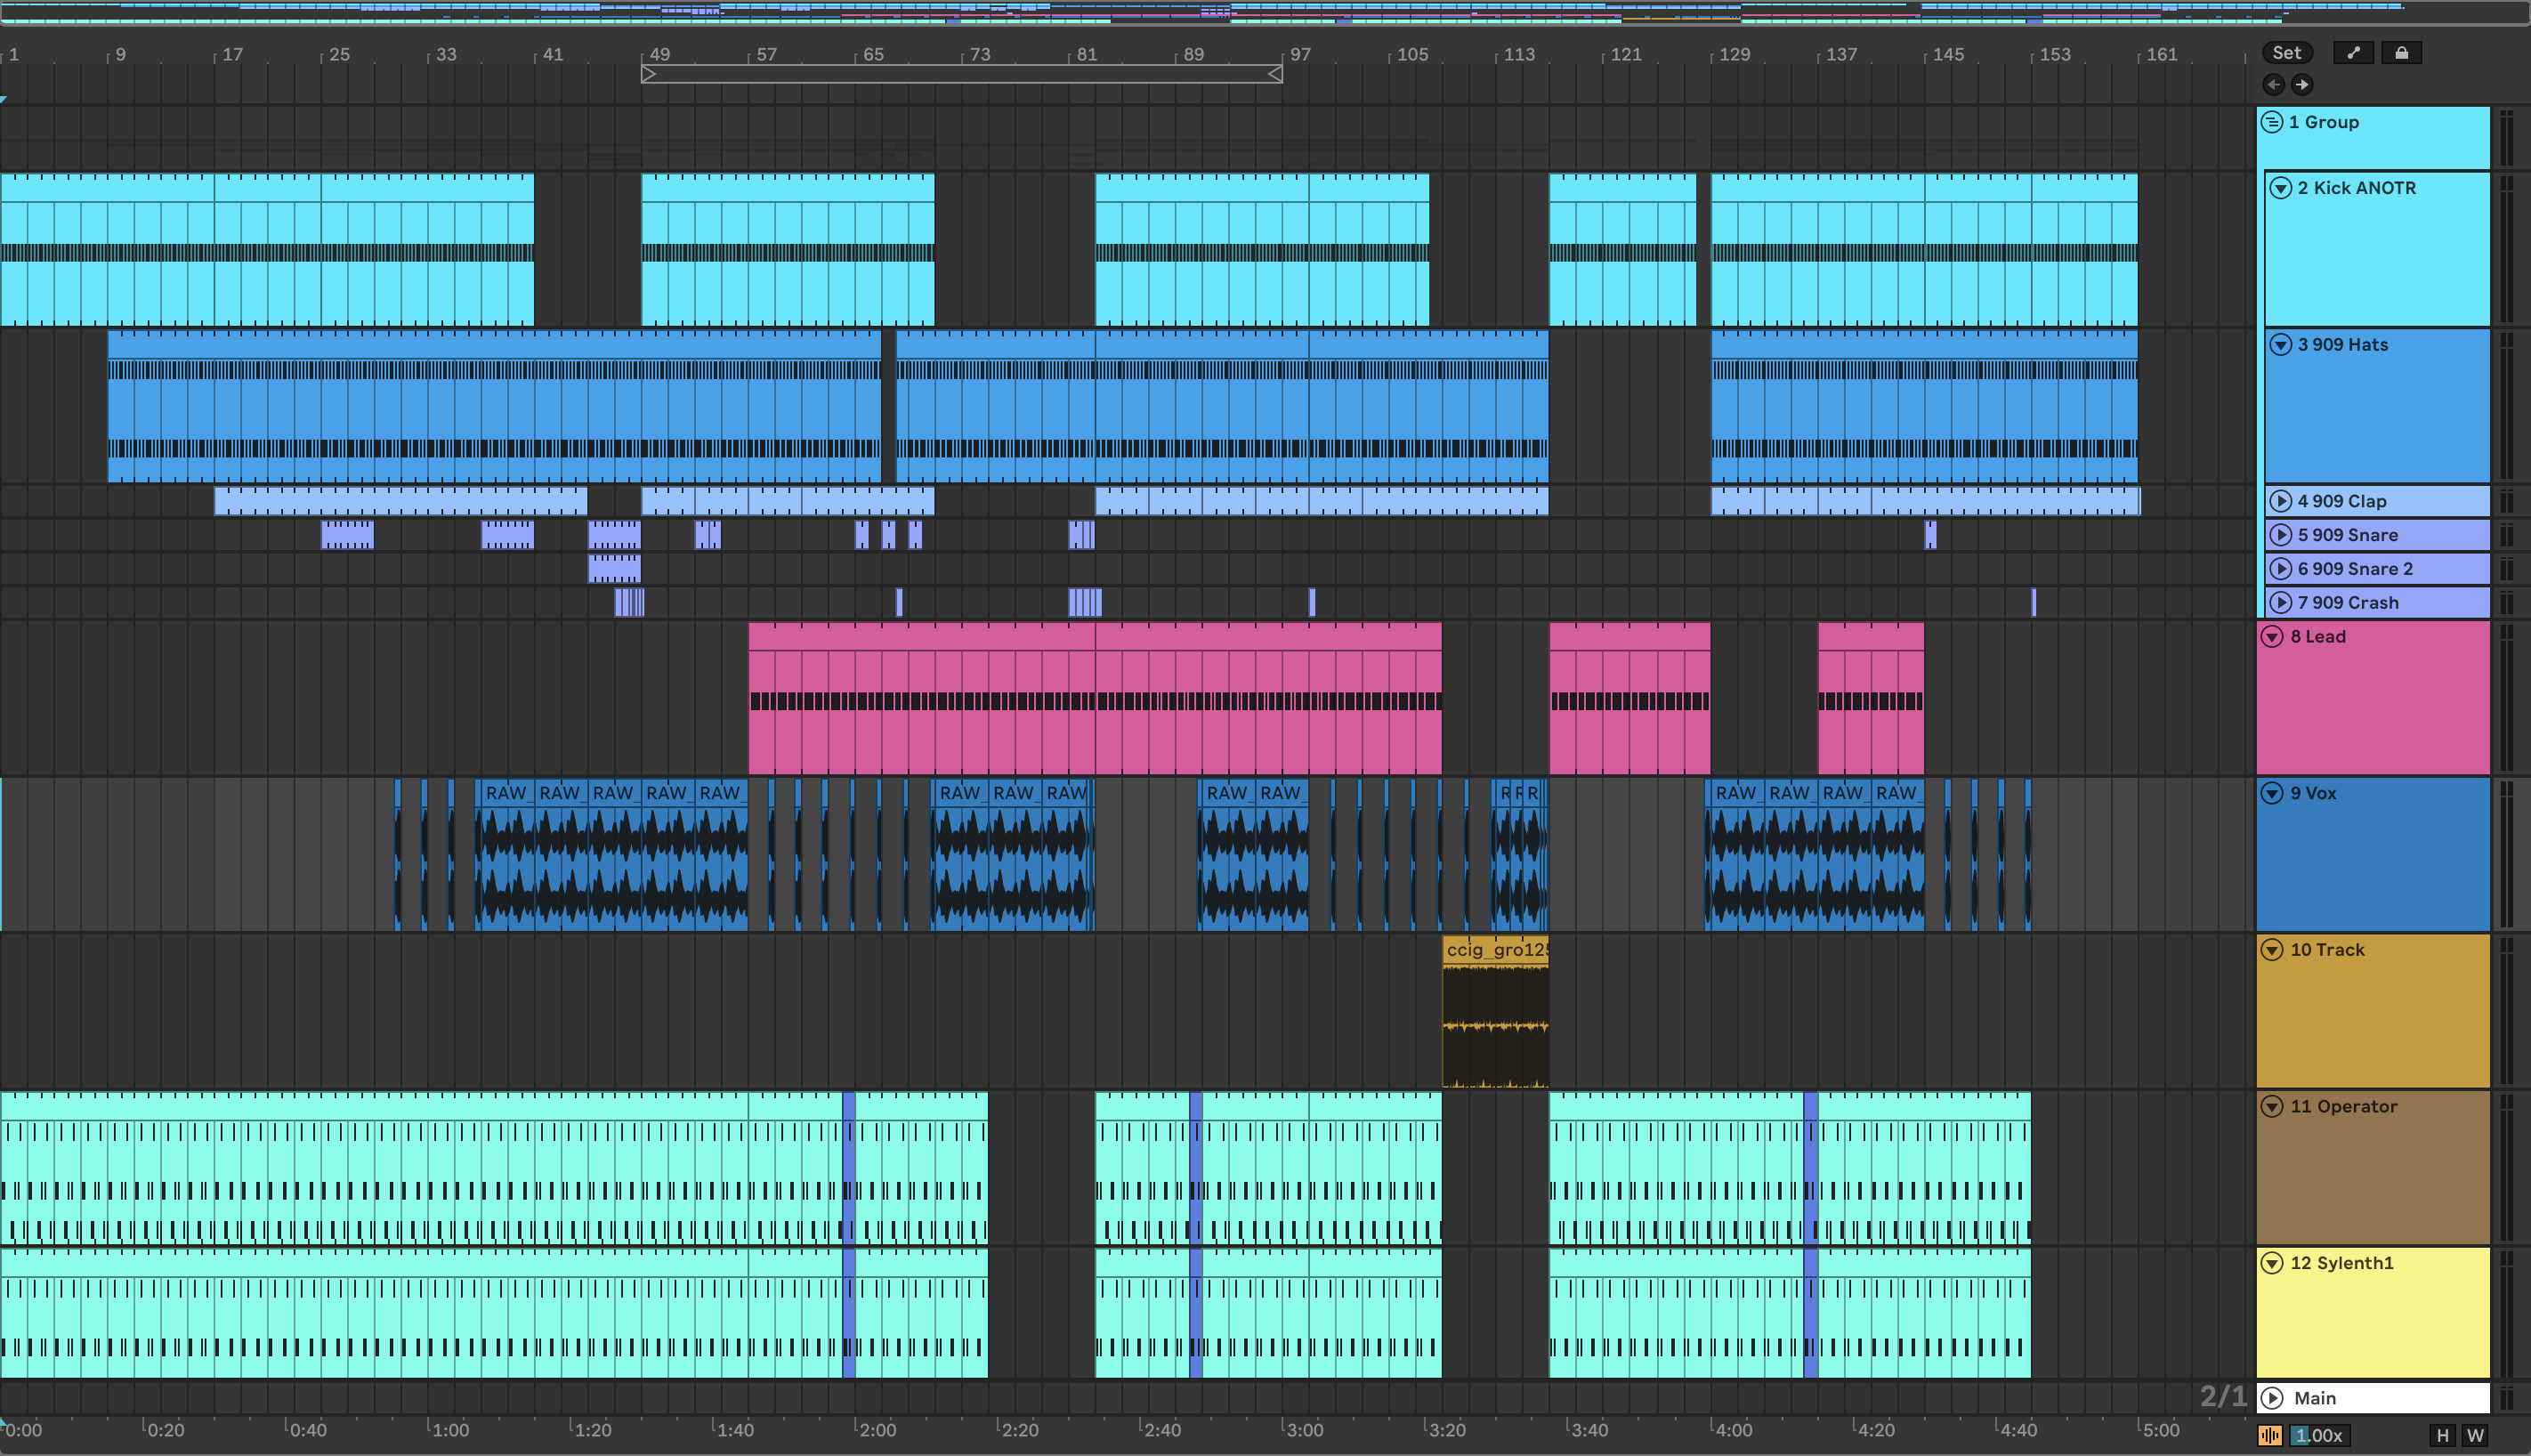Click the Lock Envelopes padlock icon

coord(2401,53)
